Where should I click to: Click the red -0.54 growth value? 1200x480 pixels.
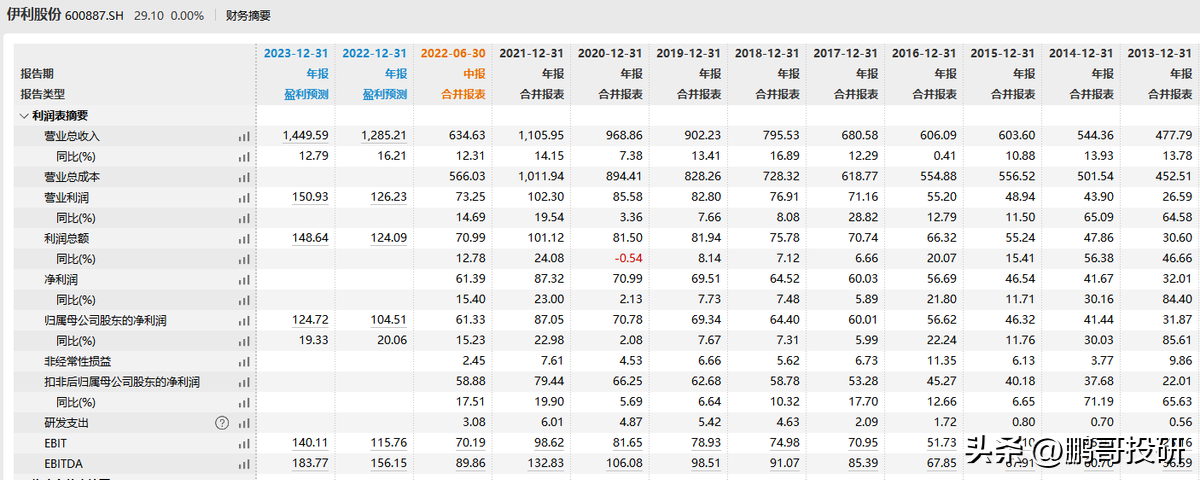point(630,259)
